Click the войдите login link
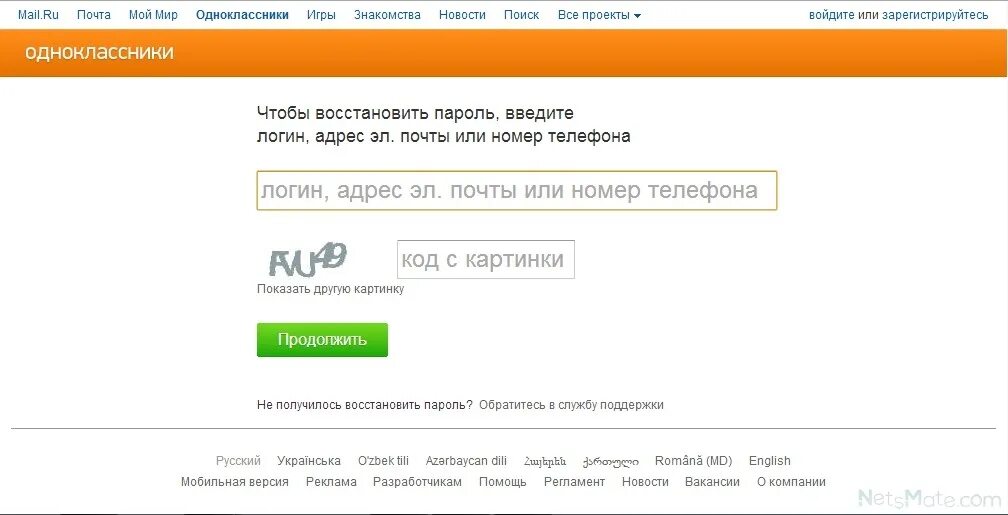This screenshot has height=515, width=1008. tap(831, 15)
